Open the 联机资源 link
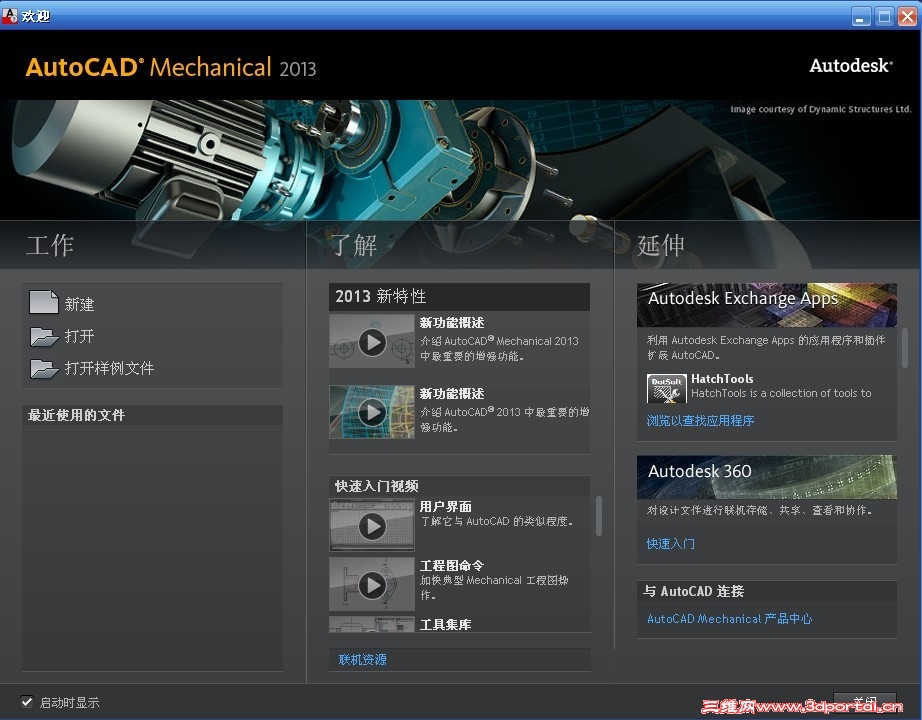This screenshot has width=922, height=720. click(362, 659)
